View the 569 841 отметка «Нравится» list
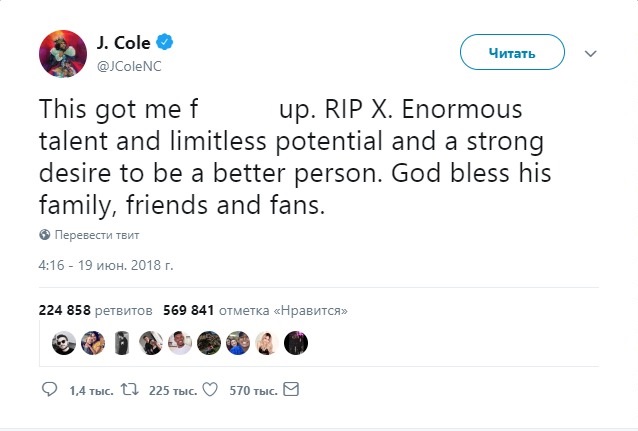 click(x=255, y=311)
